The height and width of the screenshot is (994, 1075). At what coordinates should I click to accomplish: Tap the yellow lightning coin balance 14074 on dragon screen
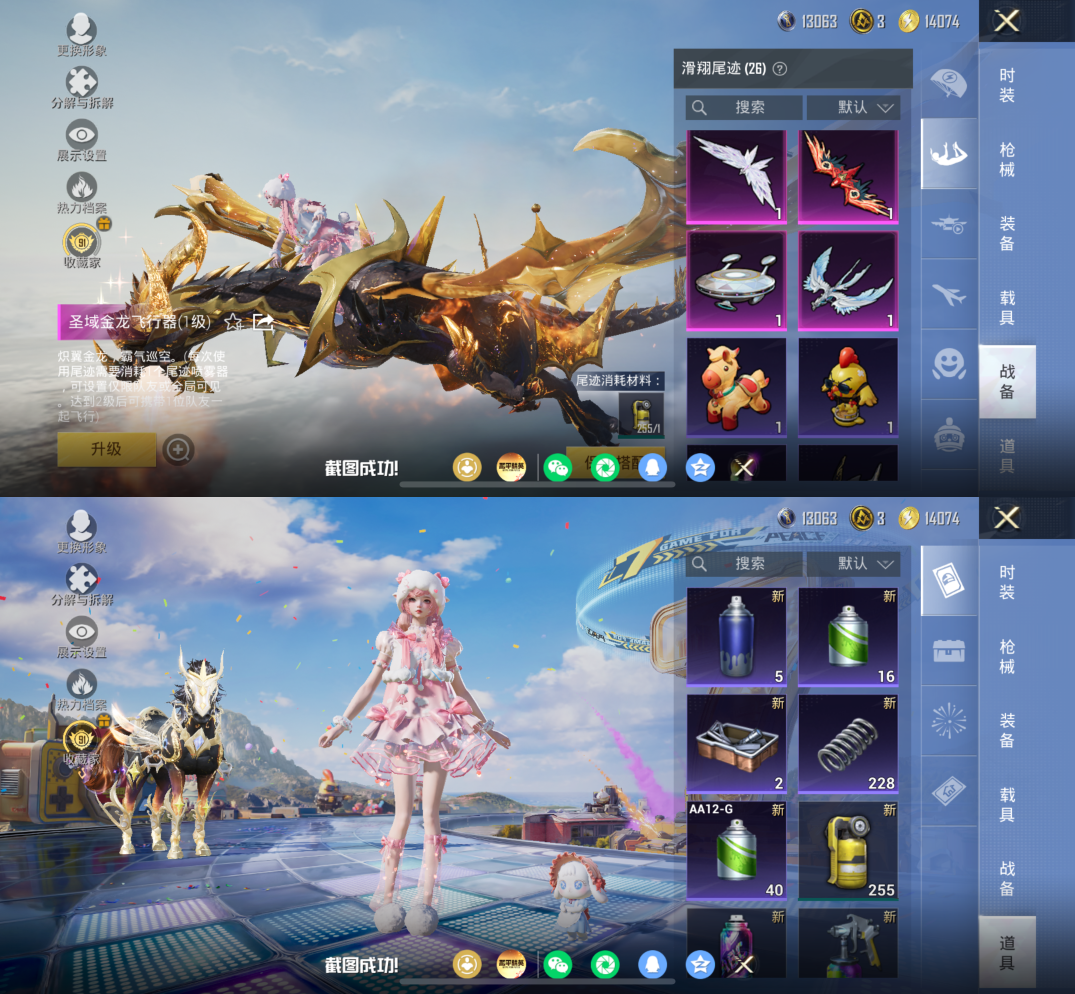click(930, 22)
